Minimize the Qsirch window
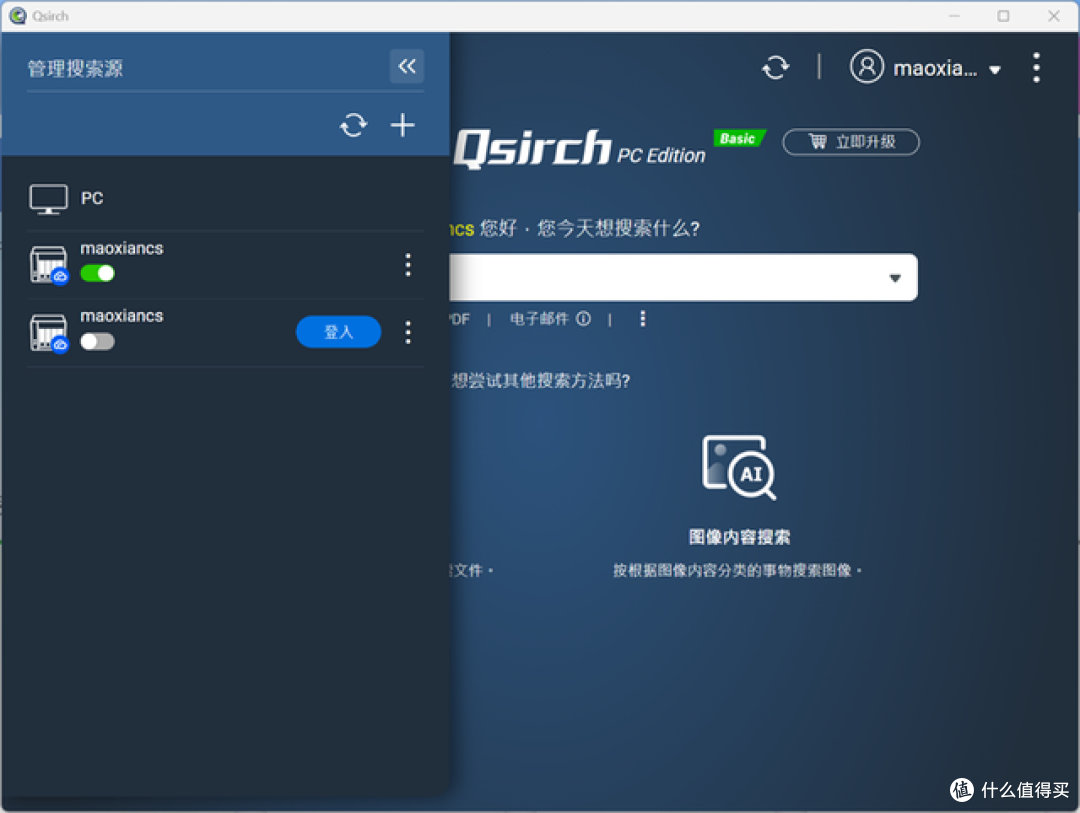The image size is (1080, 813). [954, 16]
